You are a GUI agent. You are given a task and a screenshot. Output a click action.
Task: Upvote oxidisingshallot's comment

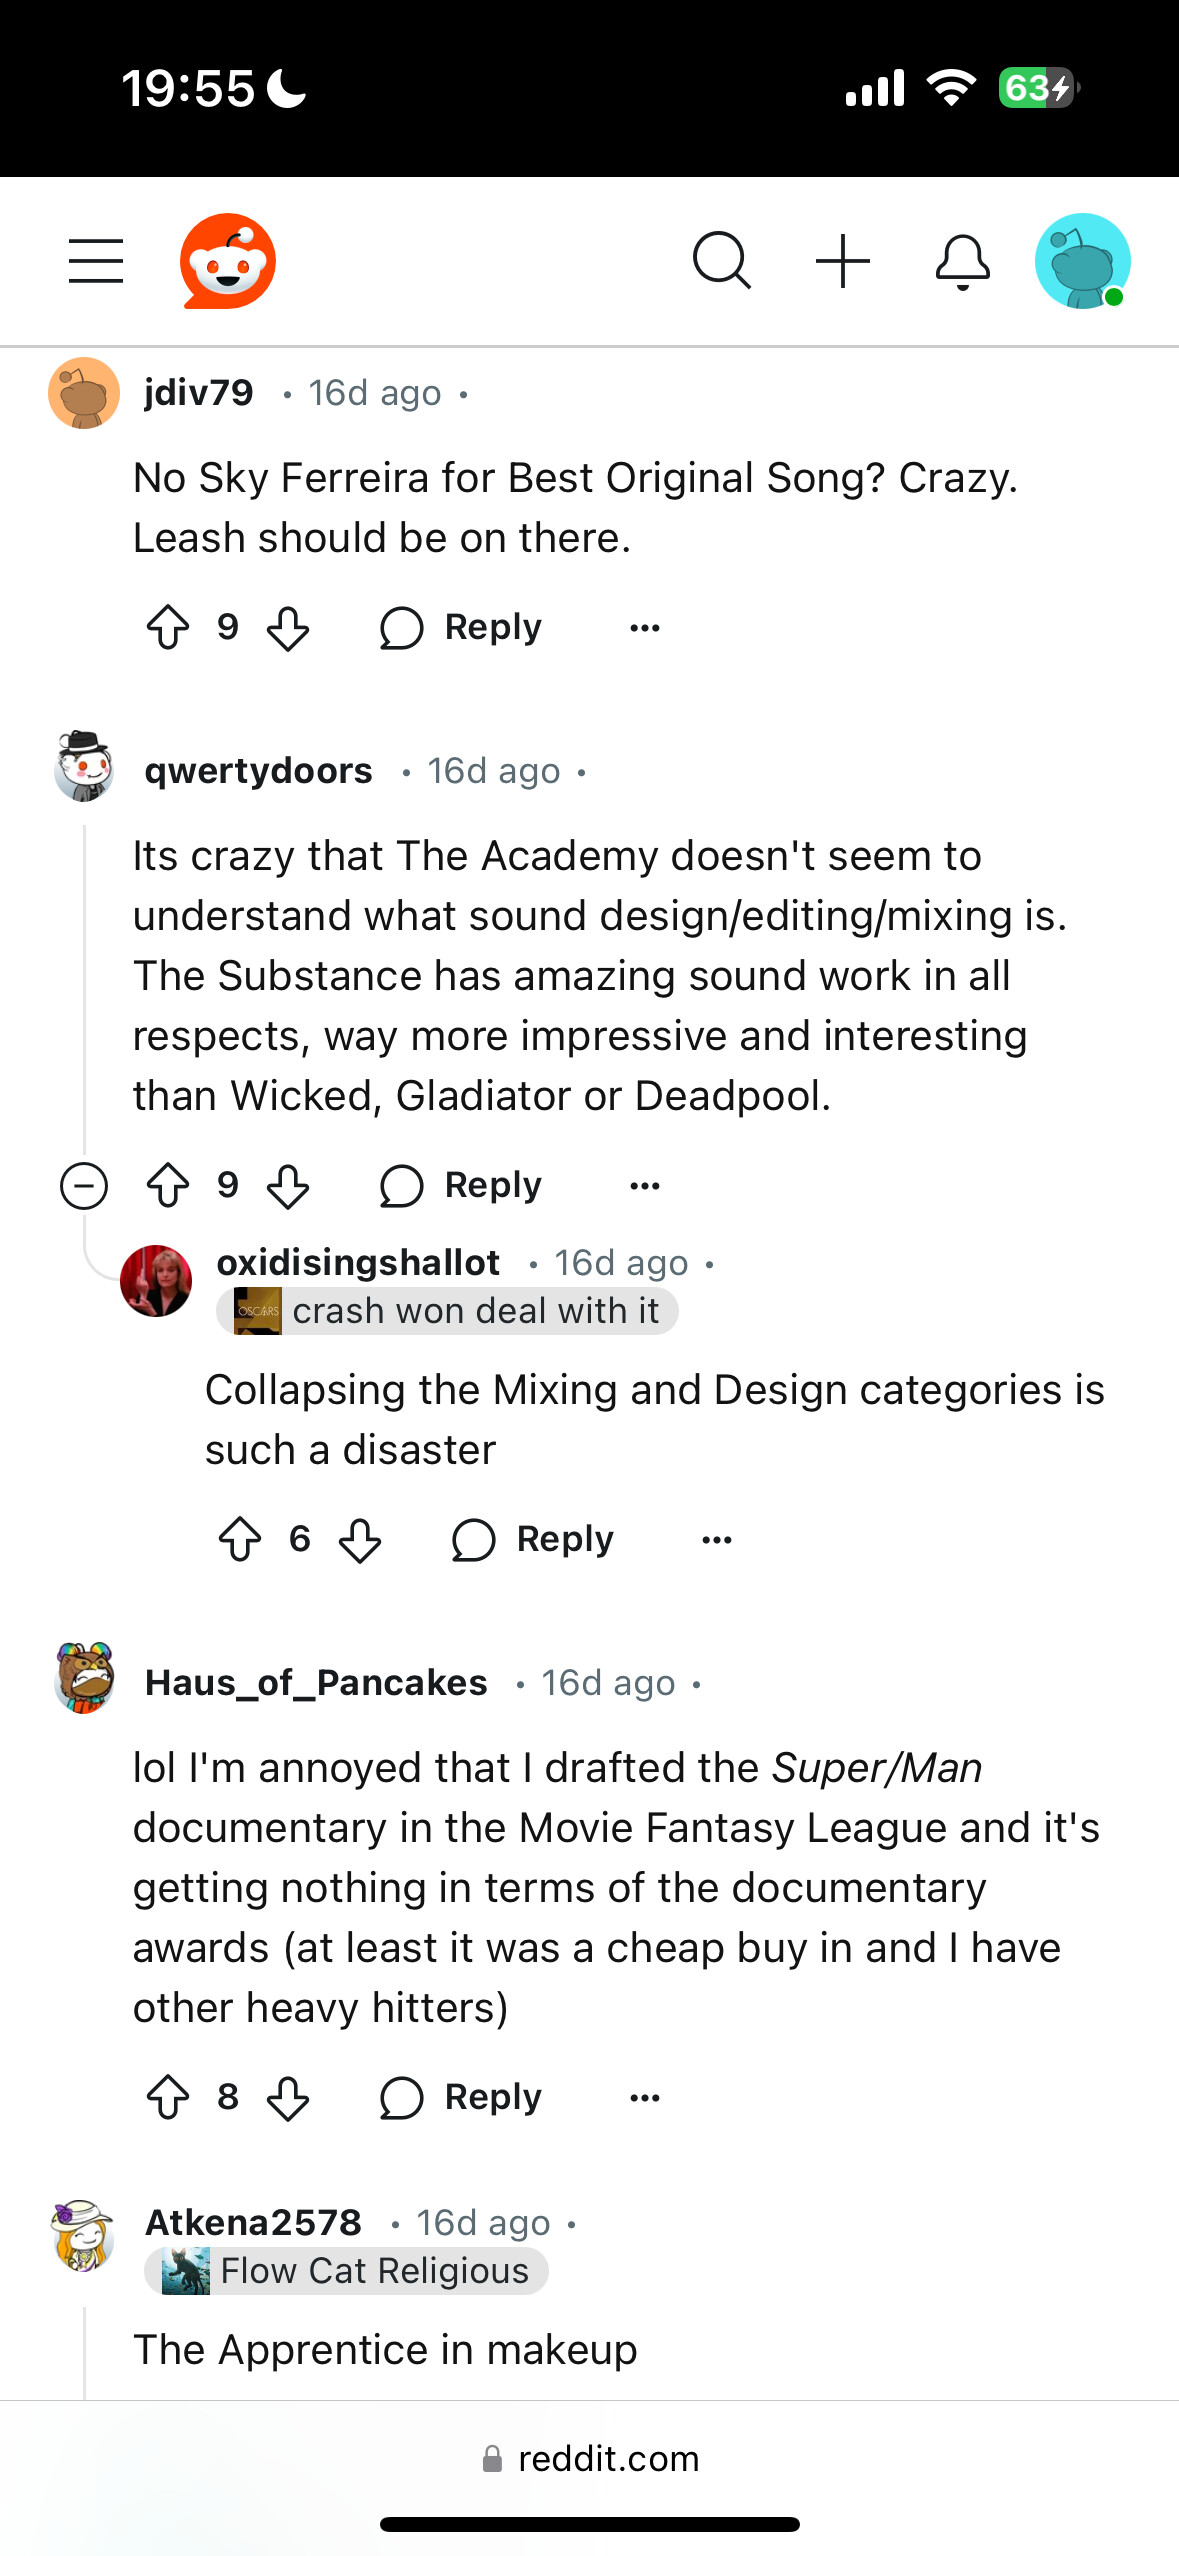click(240, 1540)
